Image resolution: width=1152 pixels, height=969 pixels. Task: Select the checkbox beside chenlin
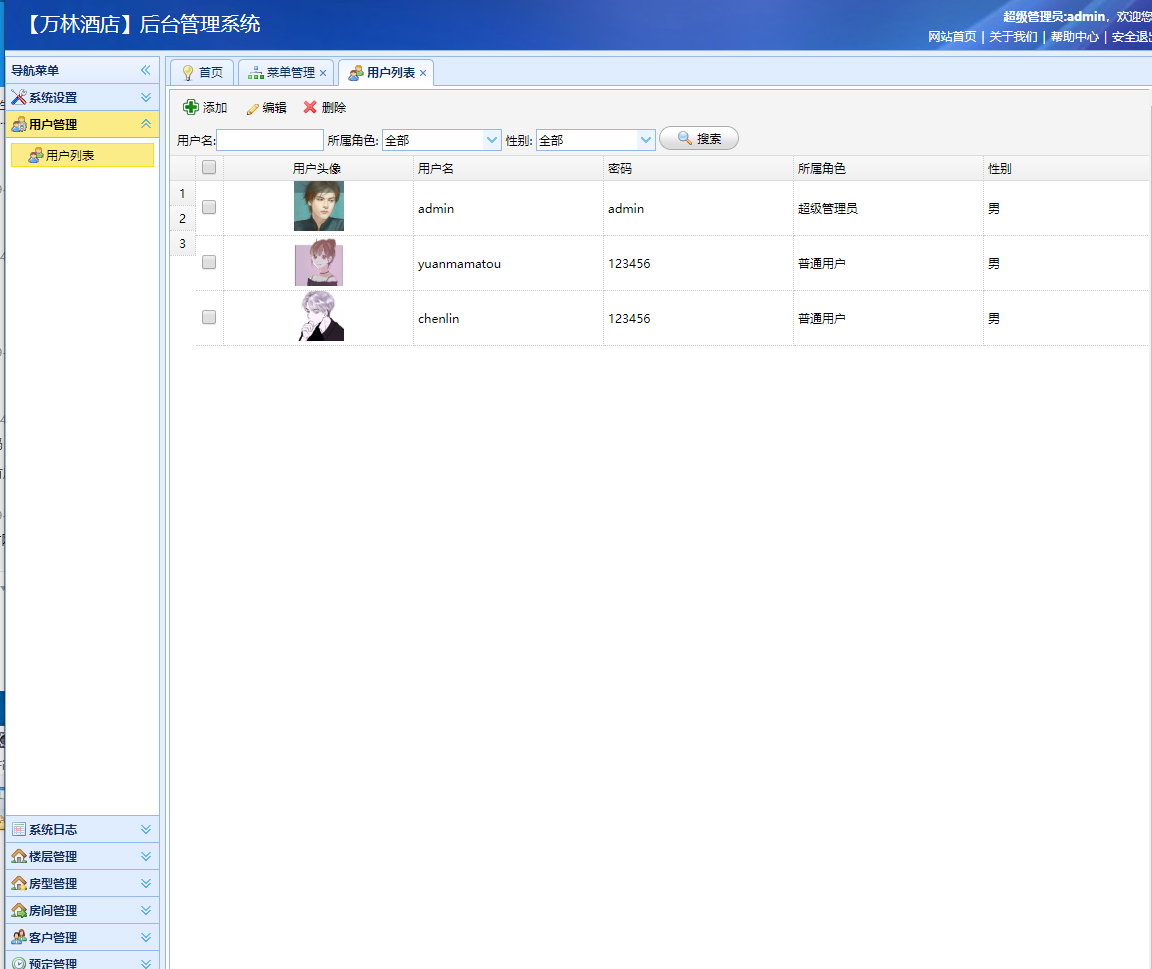tap(208, 317)
